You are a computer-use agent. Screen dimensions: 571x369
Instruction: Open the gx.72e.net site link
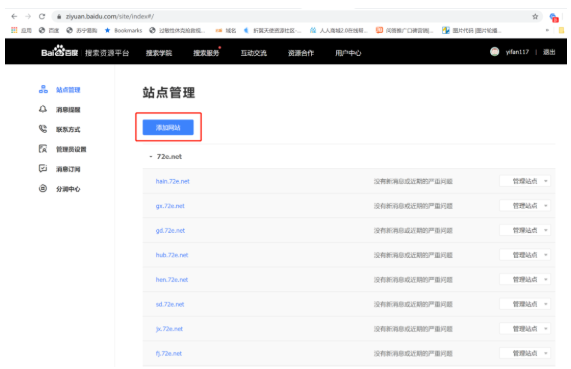170,206
